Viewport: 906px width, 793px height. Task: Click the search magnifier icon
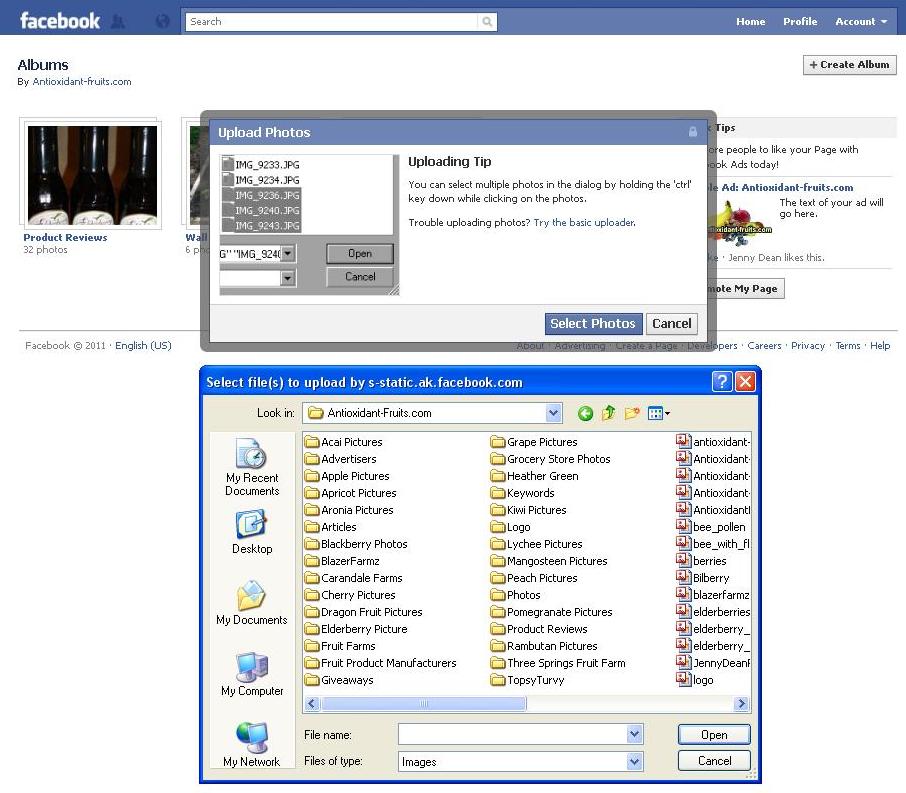pos(487,21)
